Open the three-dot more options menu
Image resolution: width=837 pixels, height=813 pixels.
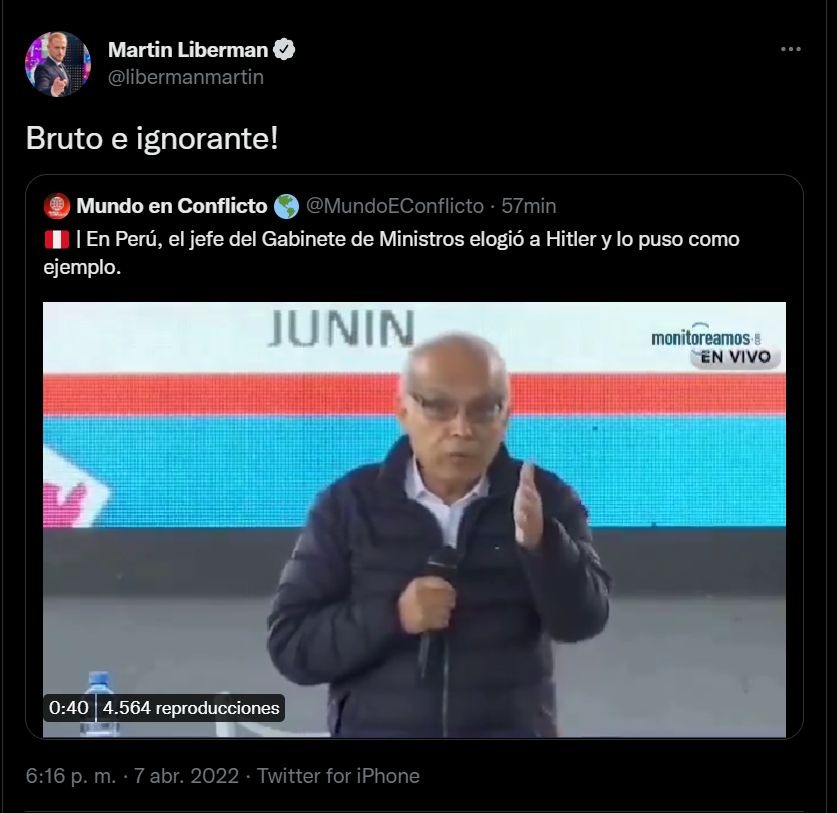[791, 49]
